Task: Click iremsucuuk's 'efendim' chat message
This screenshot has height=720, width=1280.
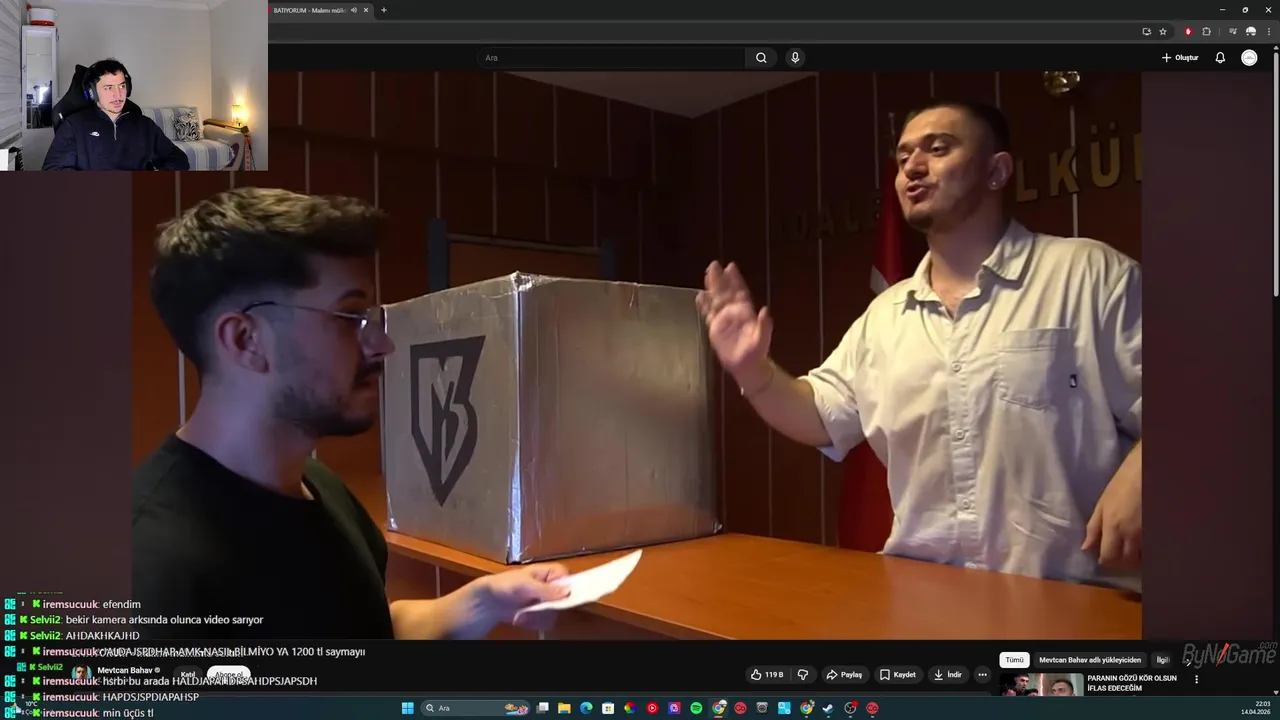Action: [x=121, y=604]
